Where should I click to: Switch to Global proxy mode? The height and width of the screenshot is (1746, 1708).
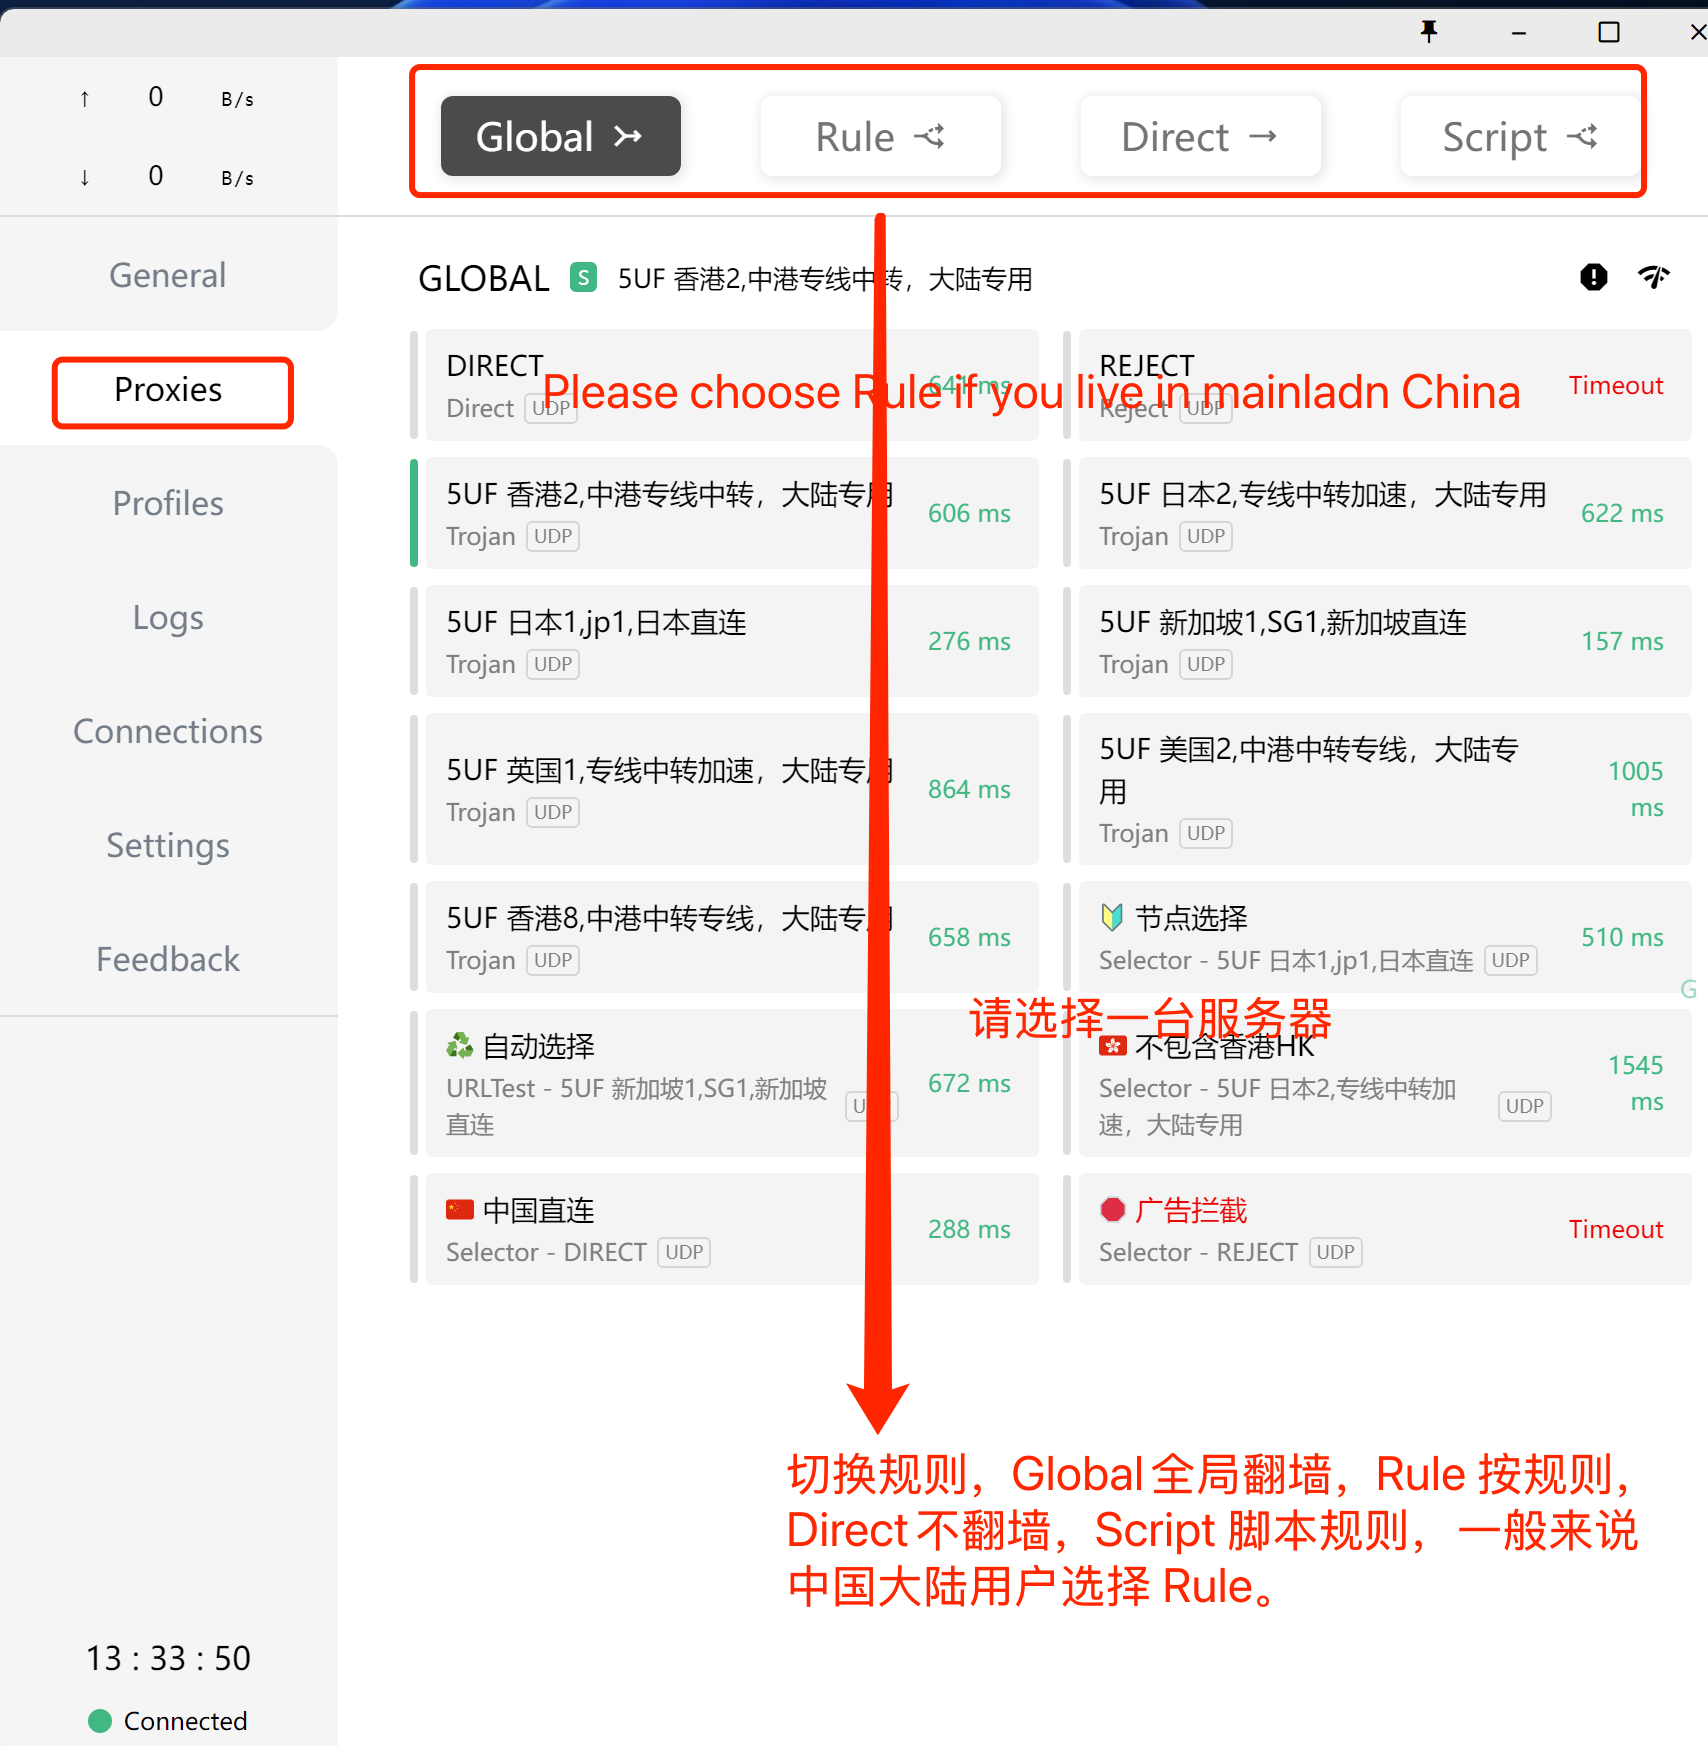[560, 136]
